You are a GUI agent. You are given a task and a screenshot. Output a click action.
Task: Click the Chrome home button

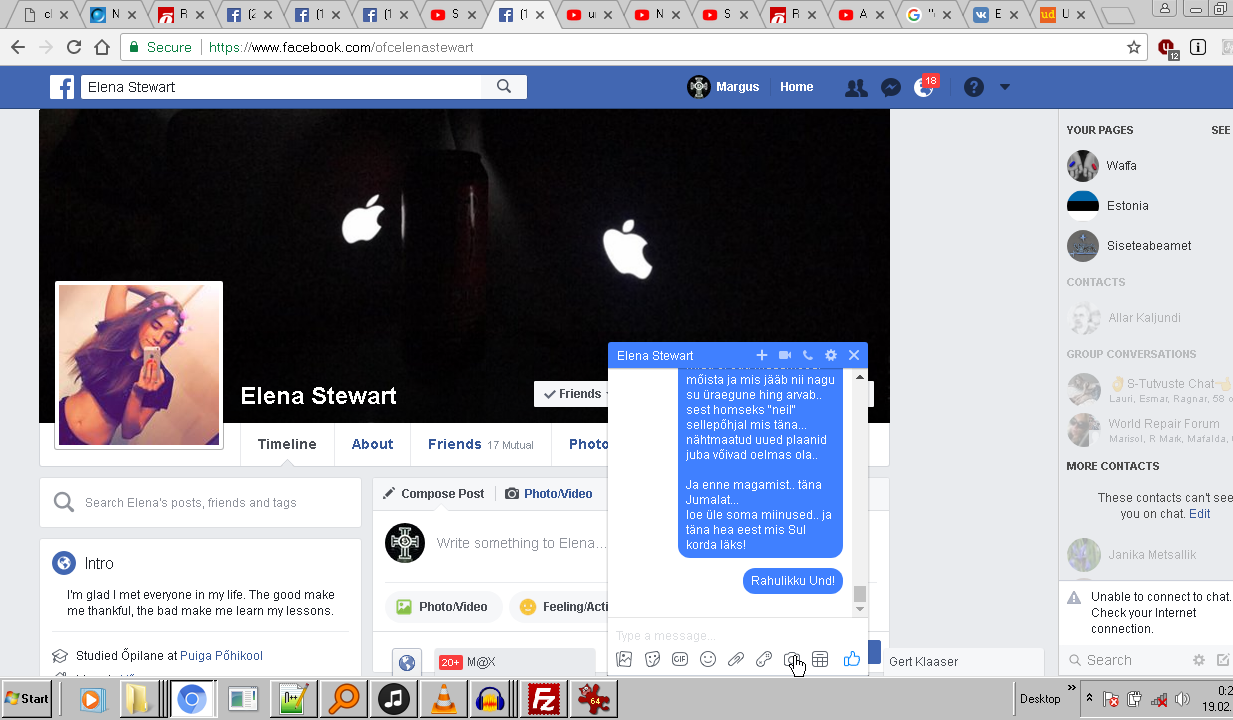pyautogui.click(x=102, y=47)
